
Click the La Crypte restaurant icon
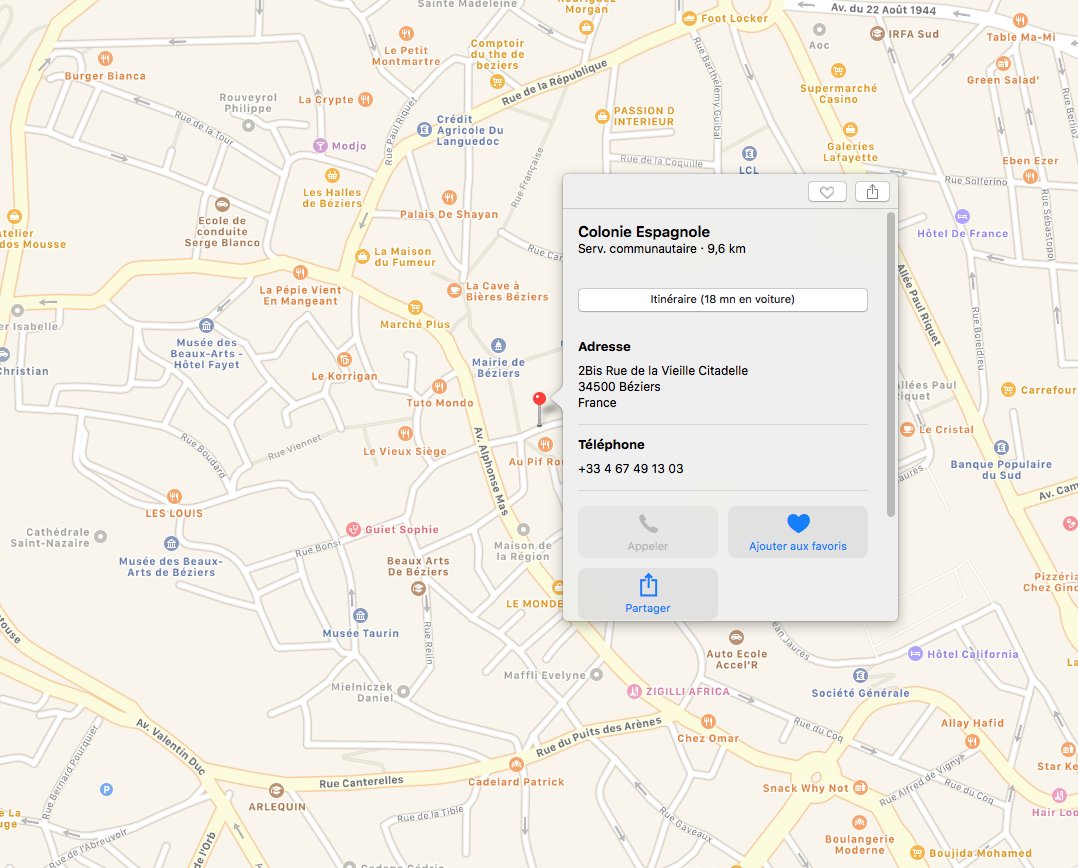point(366,99)
